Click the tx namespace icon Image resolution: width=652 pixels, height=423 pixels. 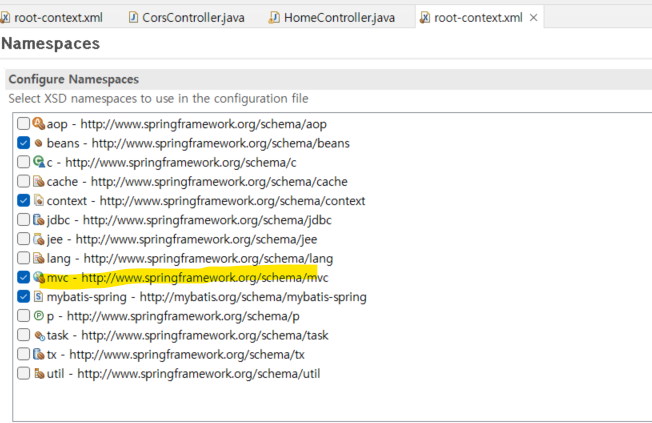pyautogui.click(x=39, y=354)
